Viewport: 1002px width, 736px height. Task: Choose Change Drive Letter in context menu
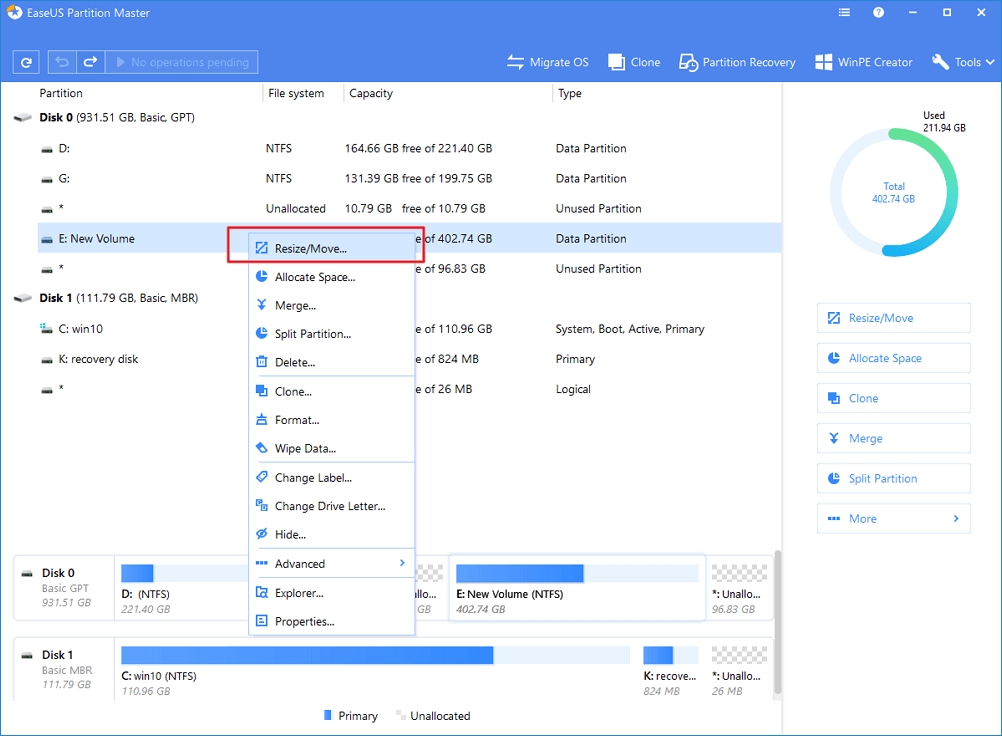pyautogui.click(x=332, y=506)
